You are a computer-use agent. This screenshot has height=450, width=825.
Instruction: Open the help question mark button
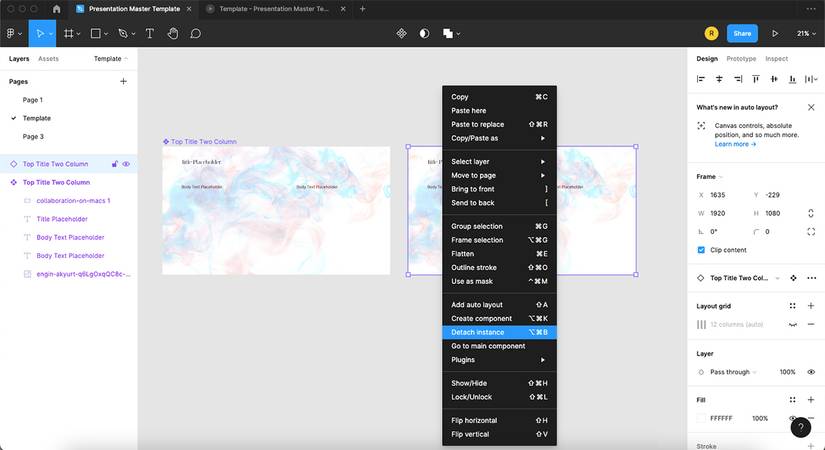800,427
